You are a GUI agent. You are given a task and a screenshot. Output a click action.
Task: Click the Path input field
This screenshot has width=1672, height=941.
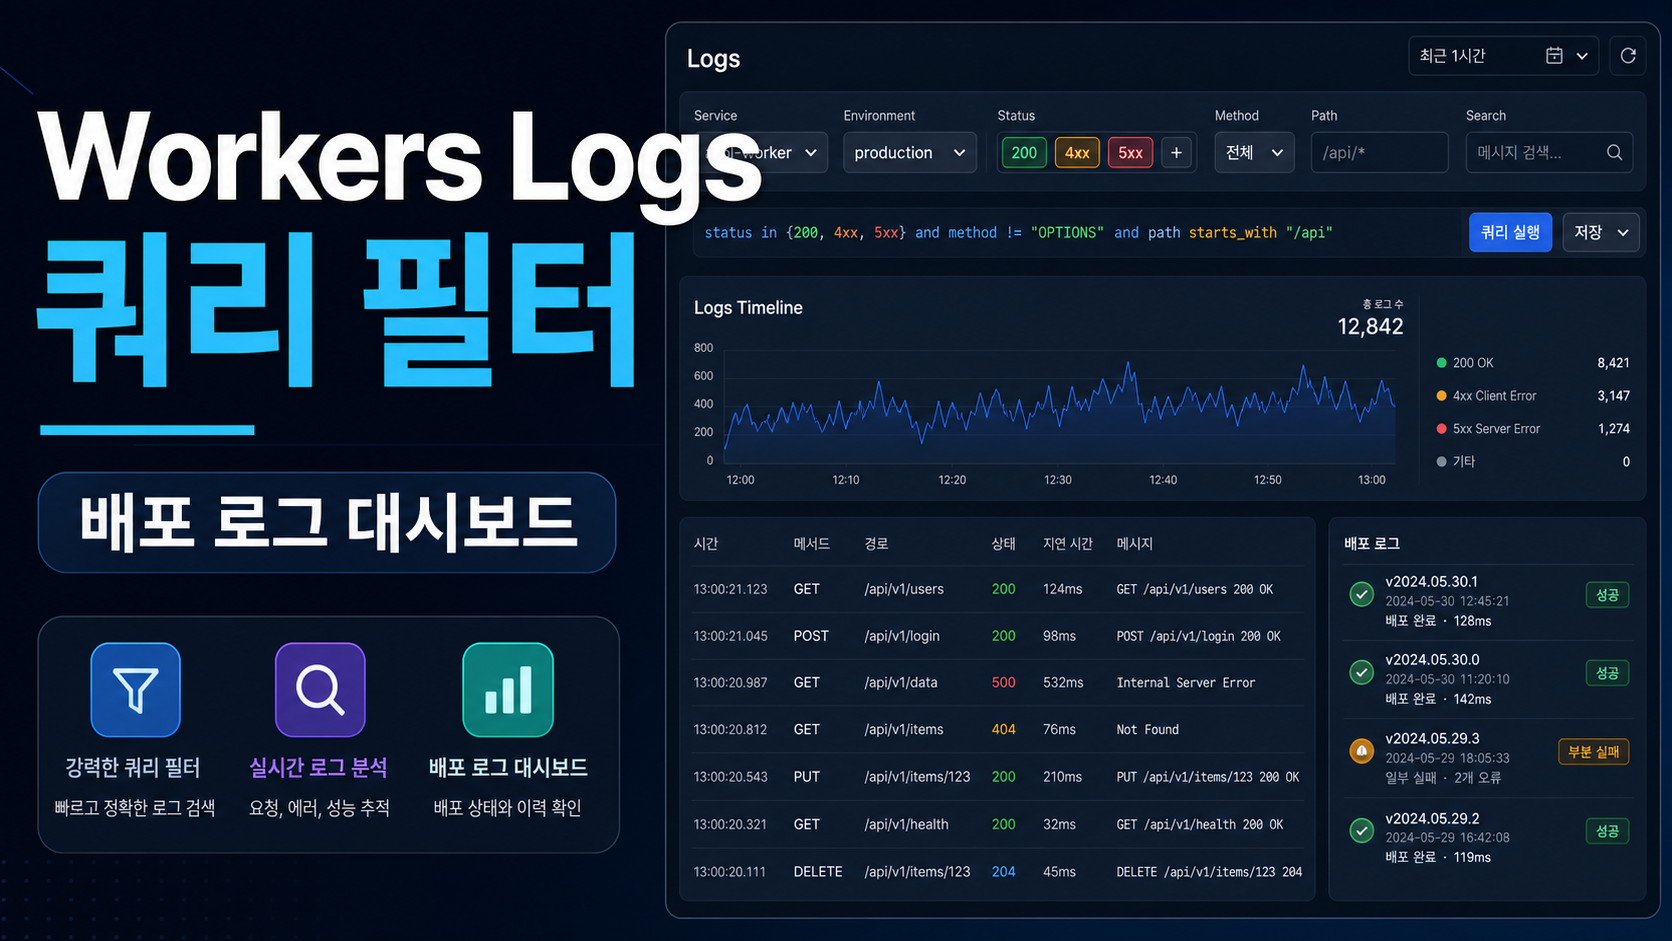1379,153
